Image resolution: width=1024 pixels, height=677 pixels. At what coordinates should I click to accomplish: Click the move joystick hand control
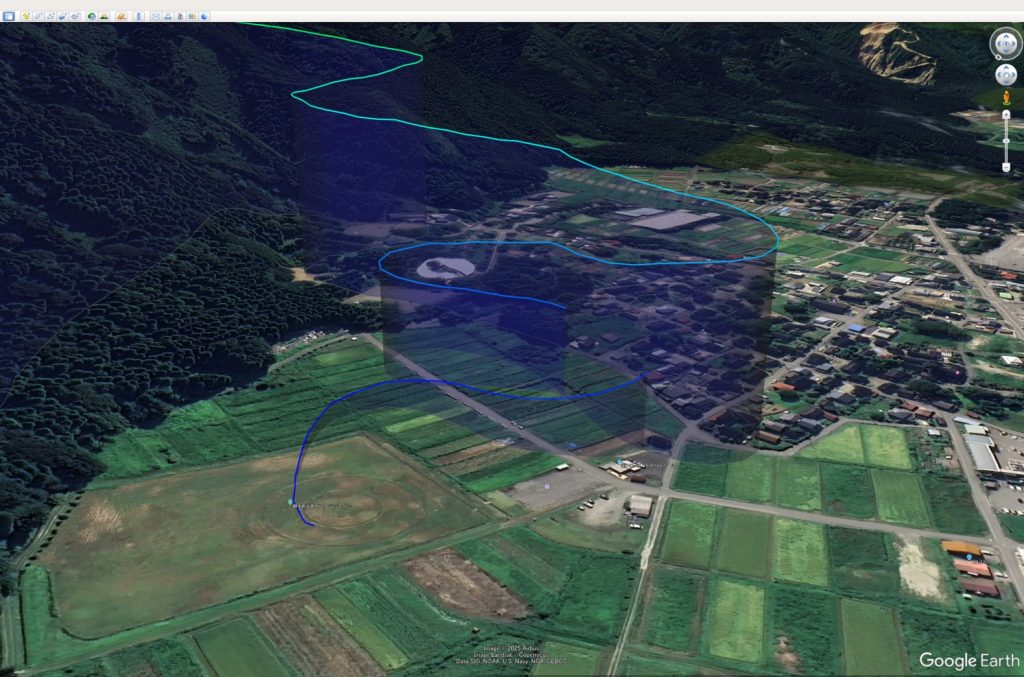point(1005,76)
